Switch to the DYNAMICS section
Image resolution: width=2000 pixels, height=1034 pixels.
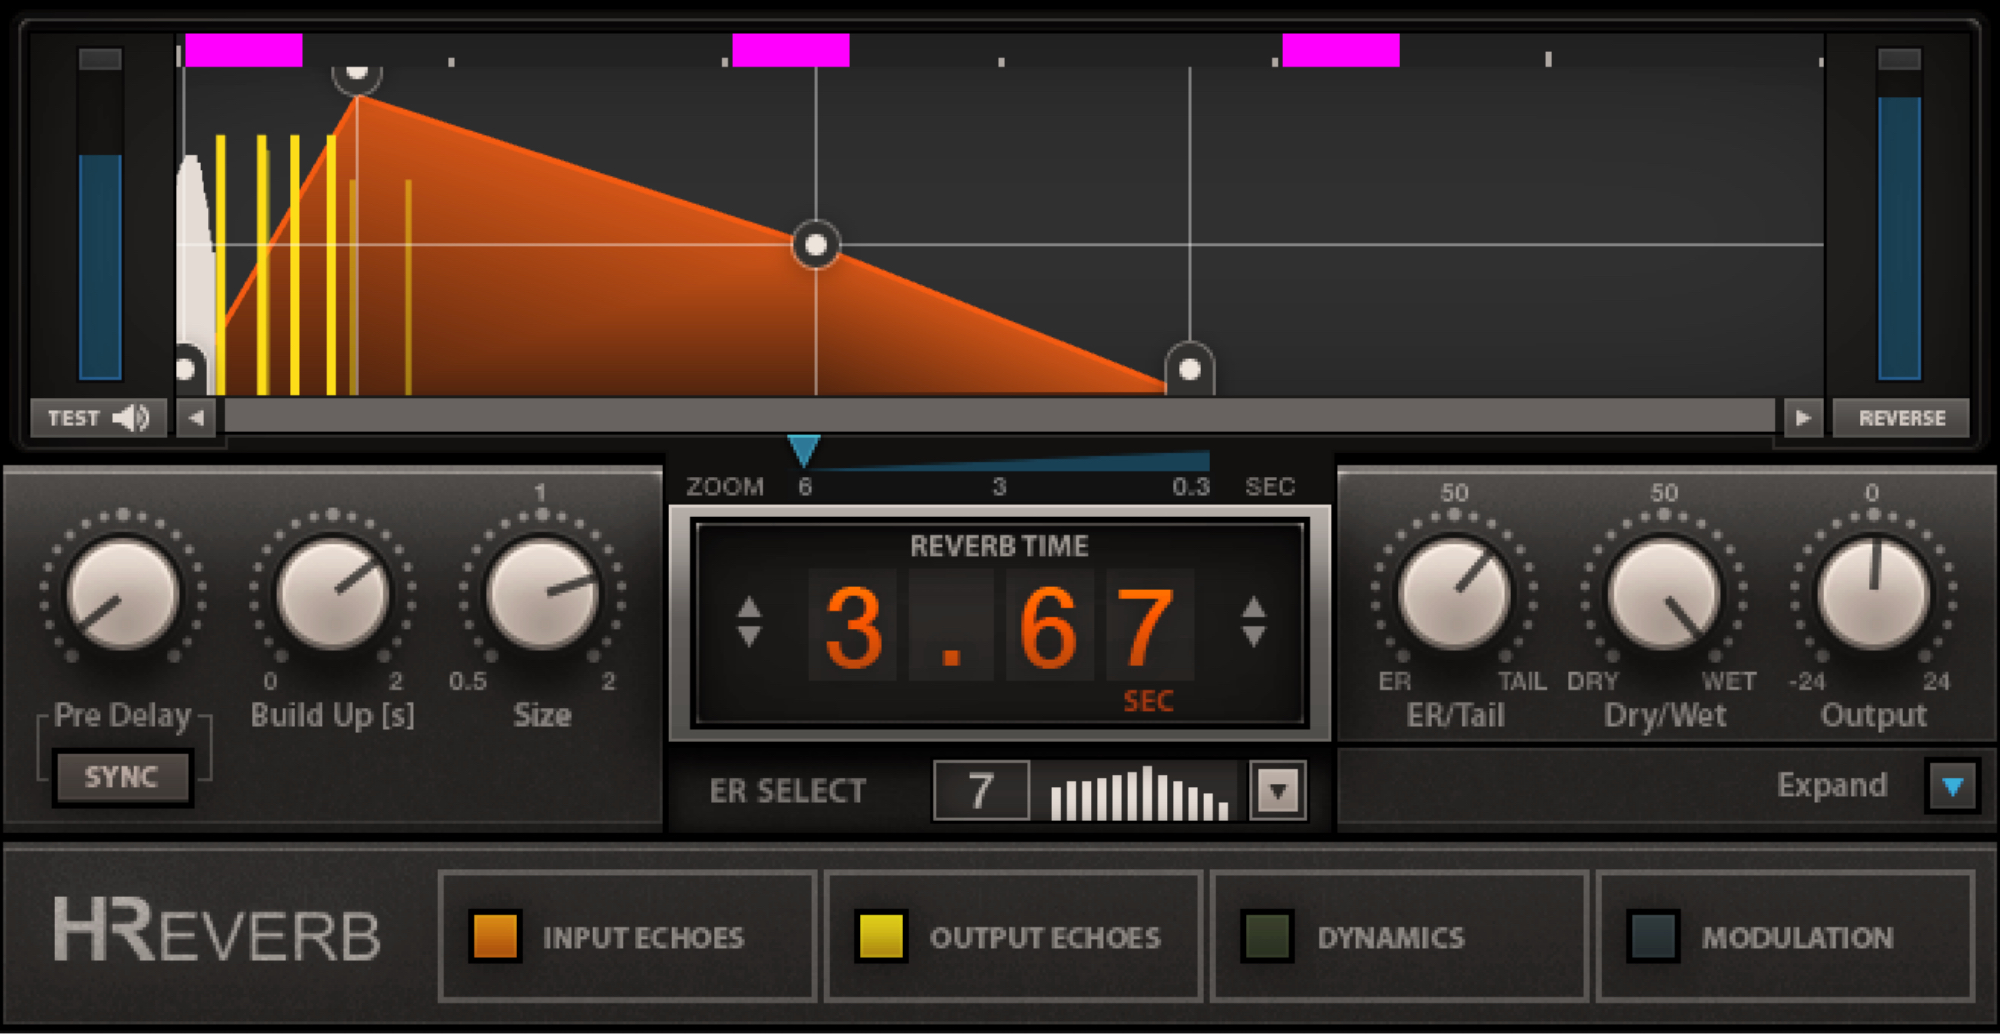pyautogui.click(x=1398, y=937)
